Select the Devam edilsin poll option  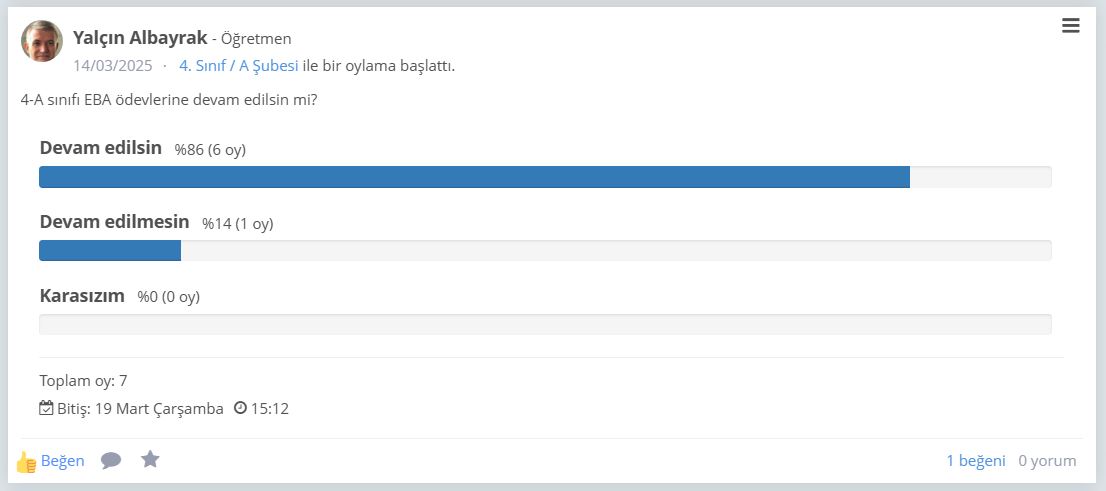coord(101,148)
